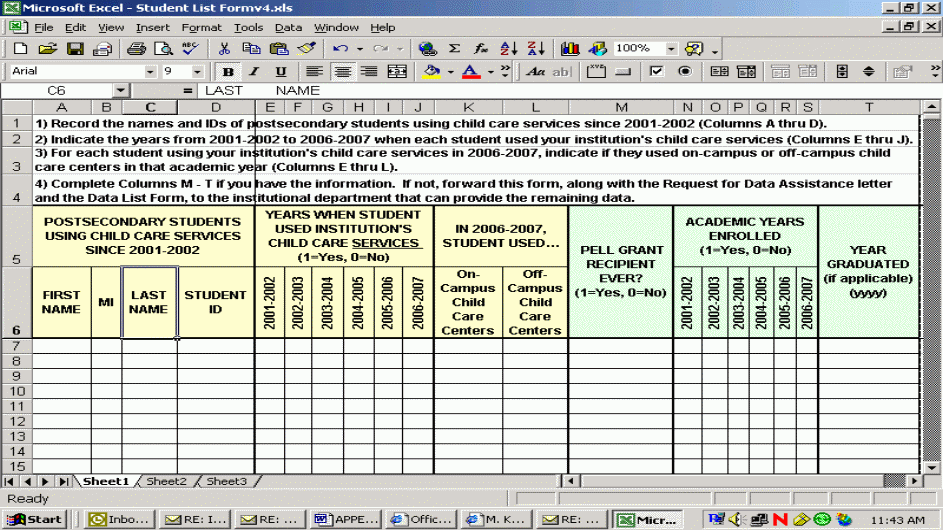Image resolution: width=943 pixels, height=530 pixels.
Task: Click the Merge and Center icon
Action: 397,72
